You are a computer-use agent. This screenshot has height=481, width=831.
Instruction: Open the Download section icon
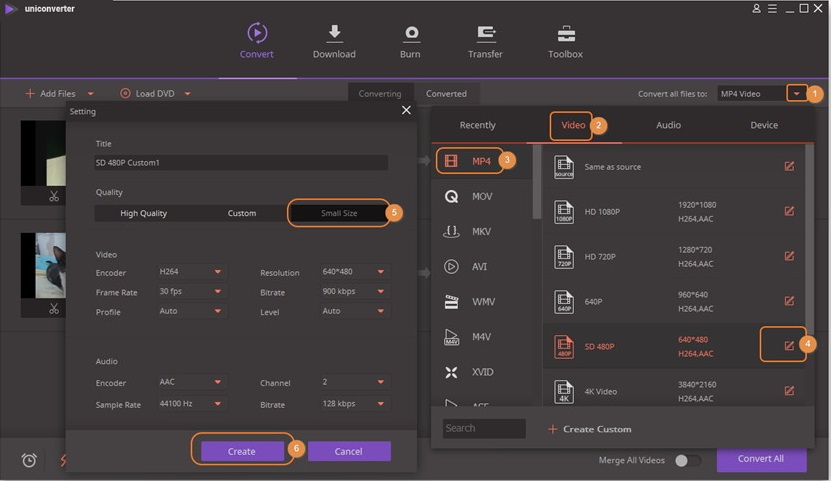(x=334, y=33)
